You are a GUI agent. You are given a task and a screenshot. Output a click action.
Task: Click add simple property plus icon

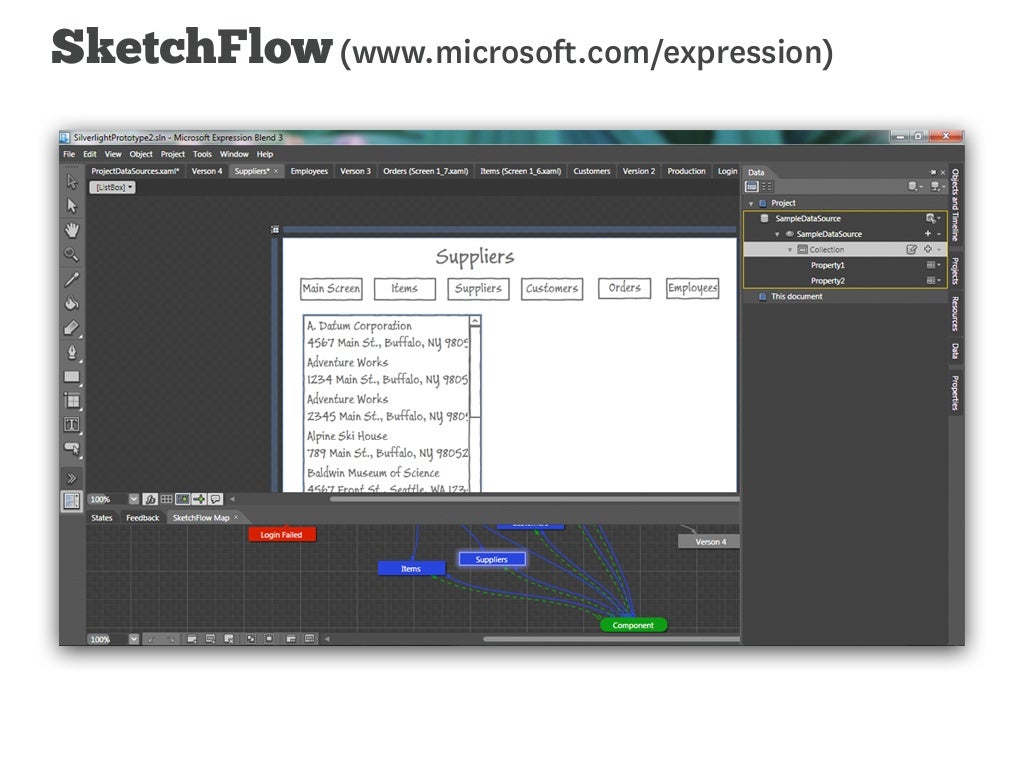pyautogui.click(x=927, y=234)
